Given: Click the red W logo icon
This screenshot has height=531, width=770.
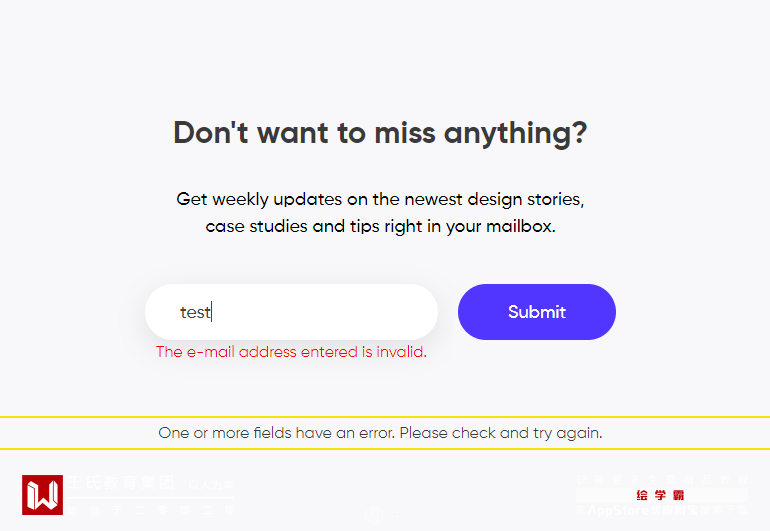Looking at the screenshot, I should [x=42, y=495].
